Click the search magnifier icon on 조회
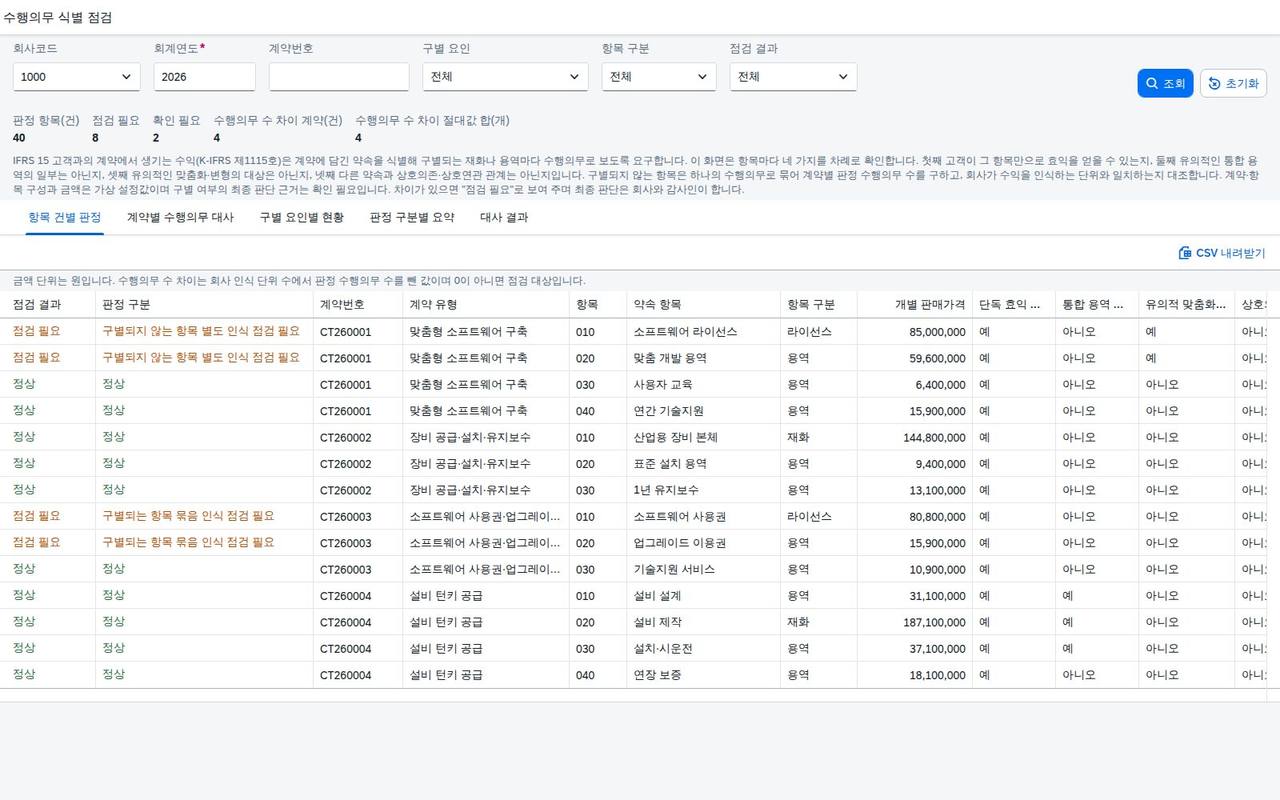 point(1152,84)
